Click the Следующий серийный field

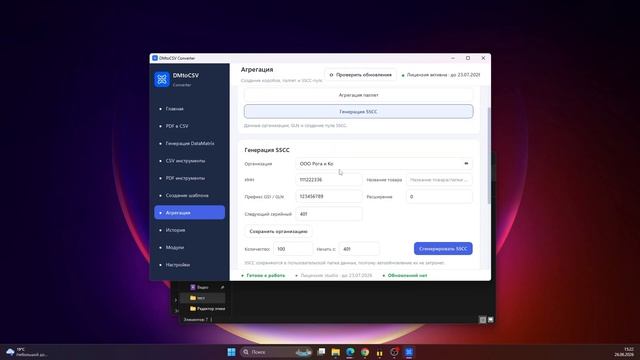point(329,214)
